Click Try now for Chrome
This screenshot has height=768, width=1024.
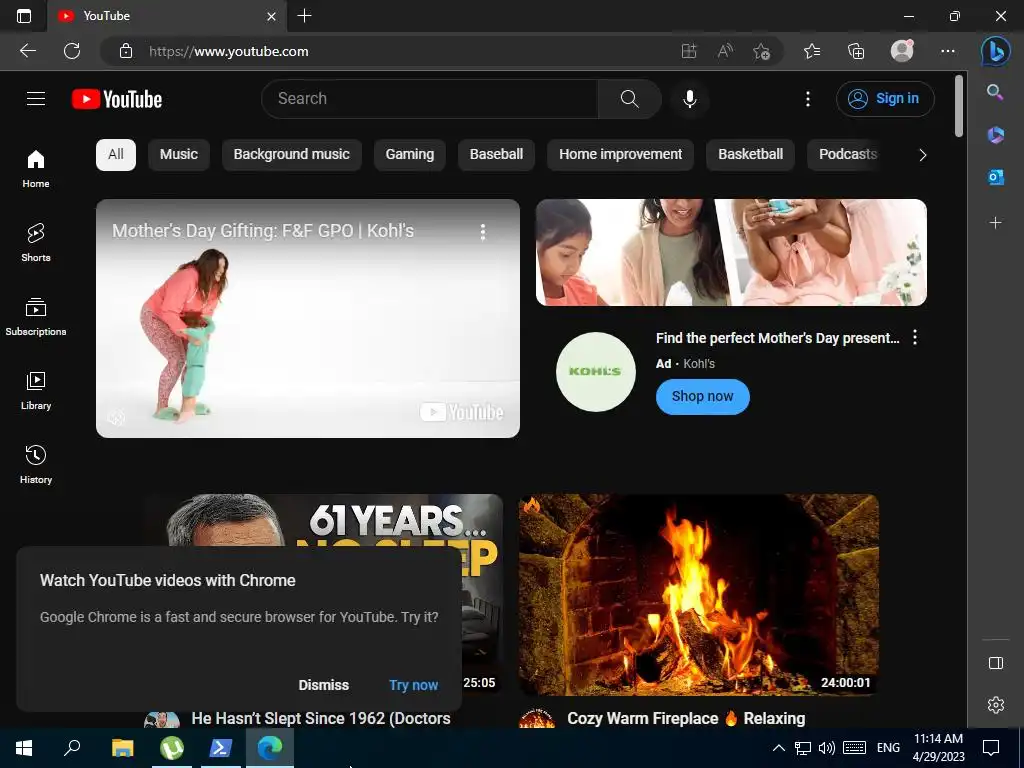[413, 685]
